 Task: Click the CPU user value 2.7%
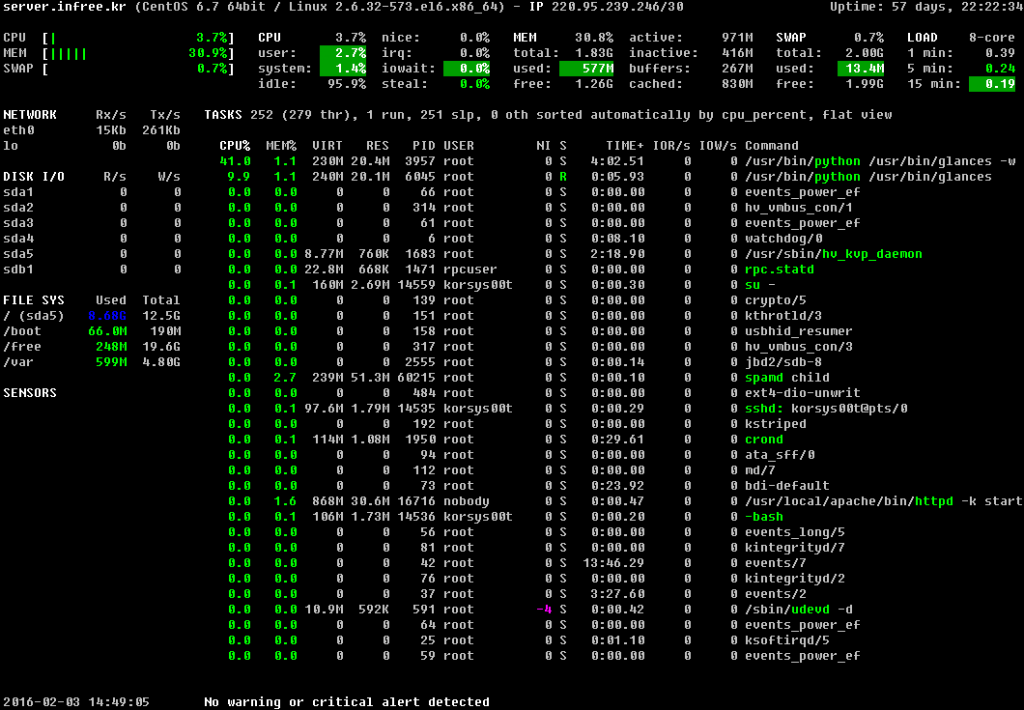pyautogui.click(x=344, y=53)
